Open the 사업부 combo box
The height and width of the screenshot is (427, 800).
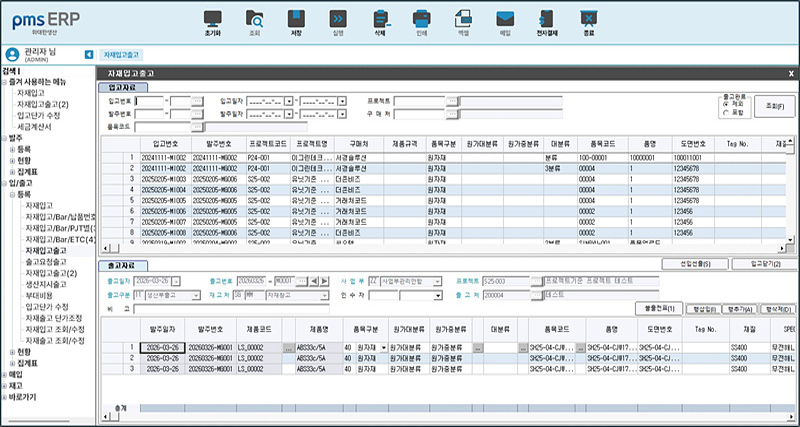pos(437,281)
